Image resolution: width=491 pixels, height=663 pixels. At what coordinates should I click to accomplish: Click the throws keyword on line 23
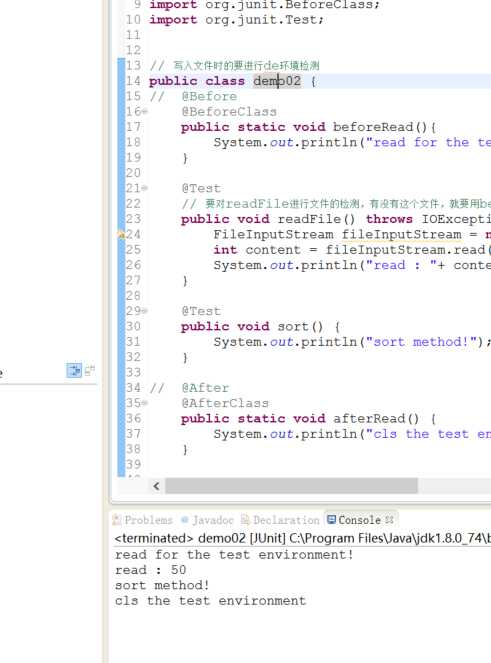pos(389,219)
